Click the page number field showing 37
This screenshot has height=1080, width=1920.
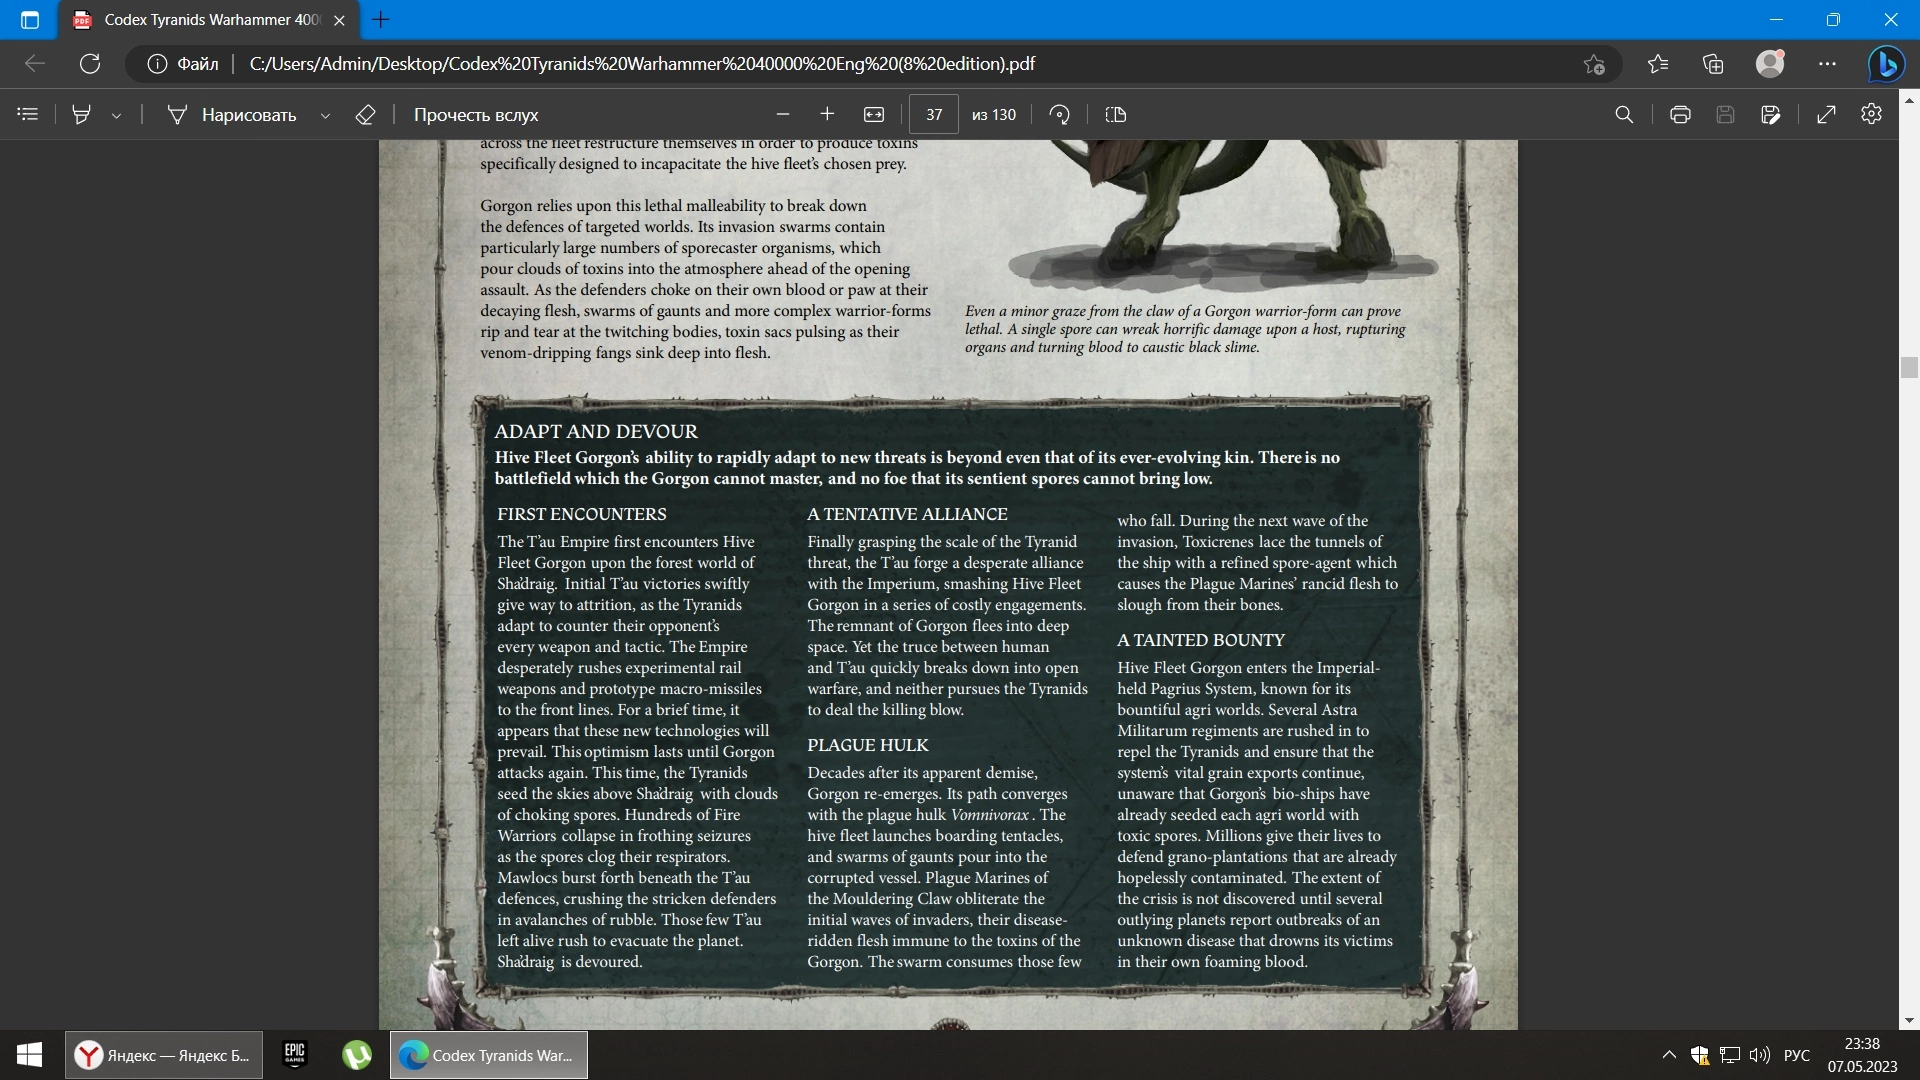[x=934, y=115]
